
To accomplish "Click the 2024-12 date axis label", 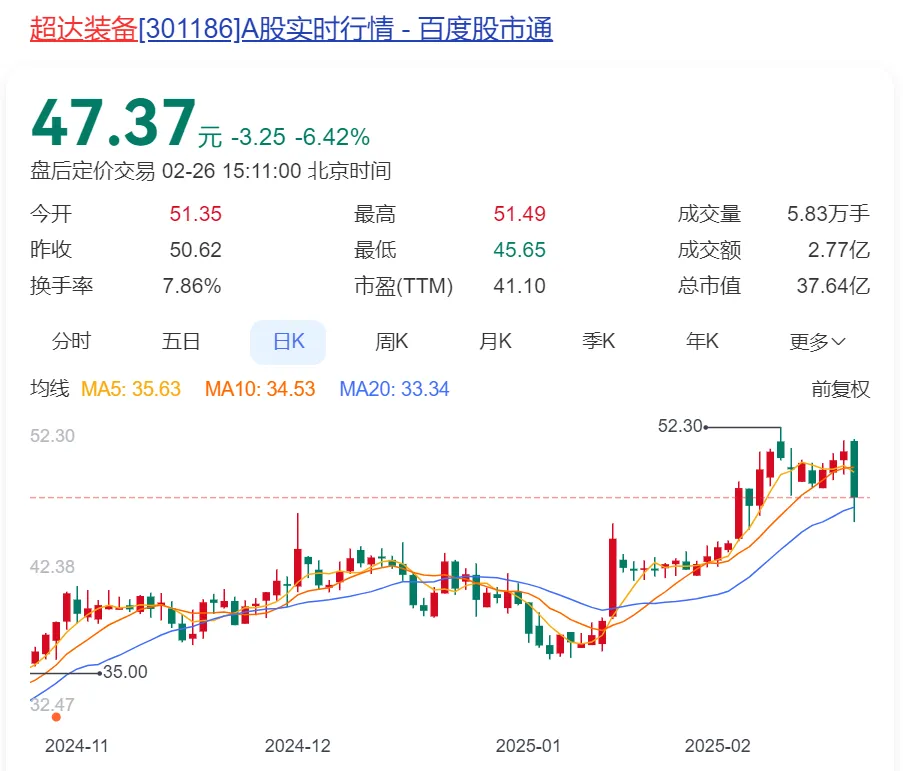I will [x=297, y=746].
